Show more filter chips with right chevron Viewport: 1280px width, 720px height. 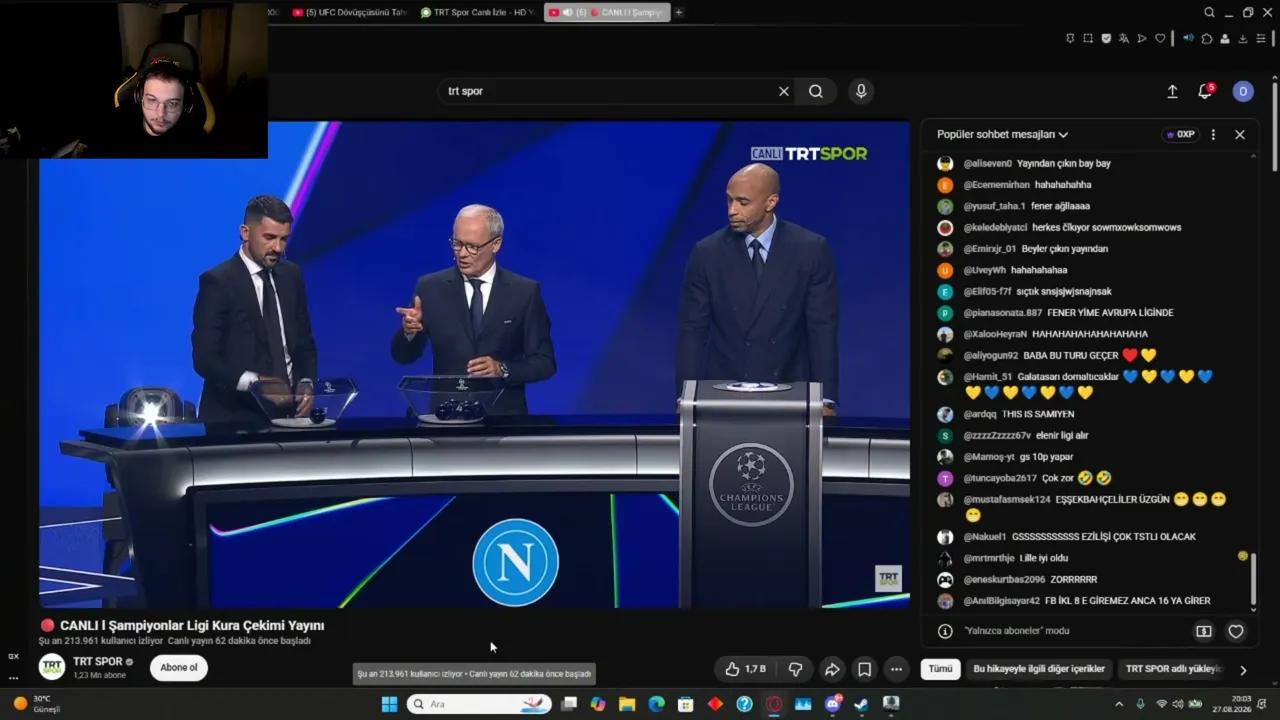point(1243,670)
